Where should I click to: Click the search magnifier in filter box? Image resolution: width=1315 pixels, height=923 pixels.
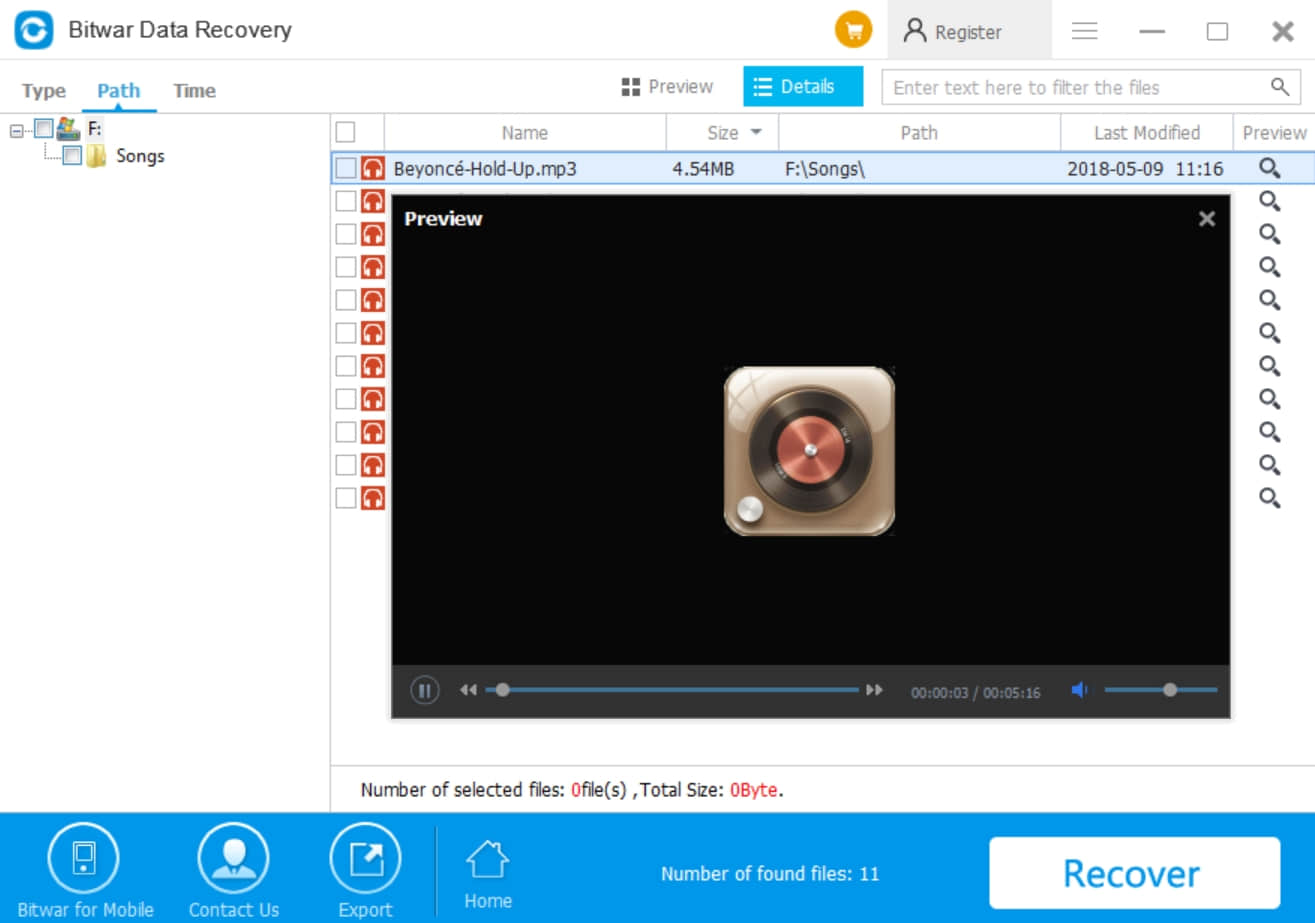click(x=1280, y=87)
